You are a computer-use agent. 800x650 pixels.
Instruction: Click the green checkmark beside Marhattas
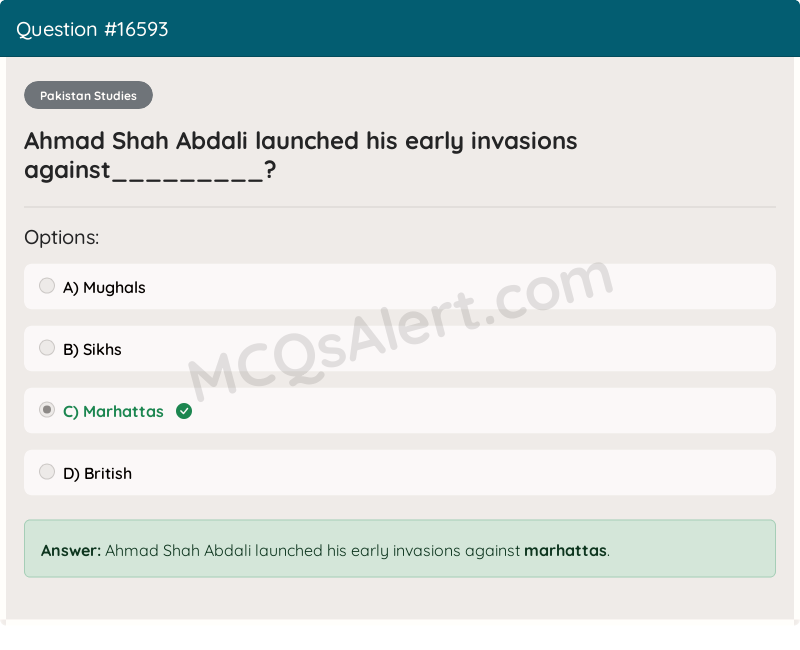(x=183, y=410)
